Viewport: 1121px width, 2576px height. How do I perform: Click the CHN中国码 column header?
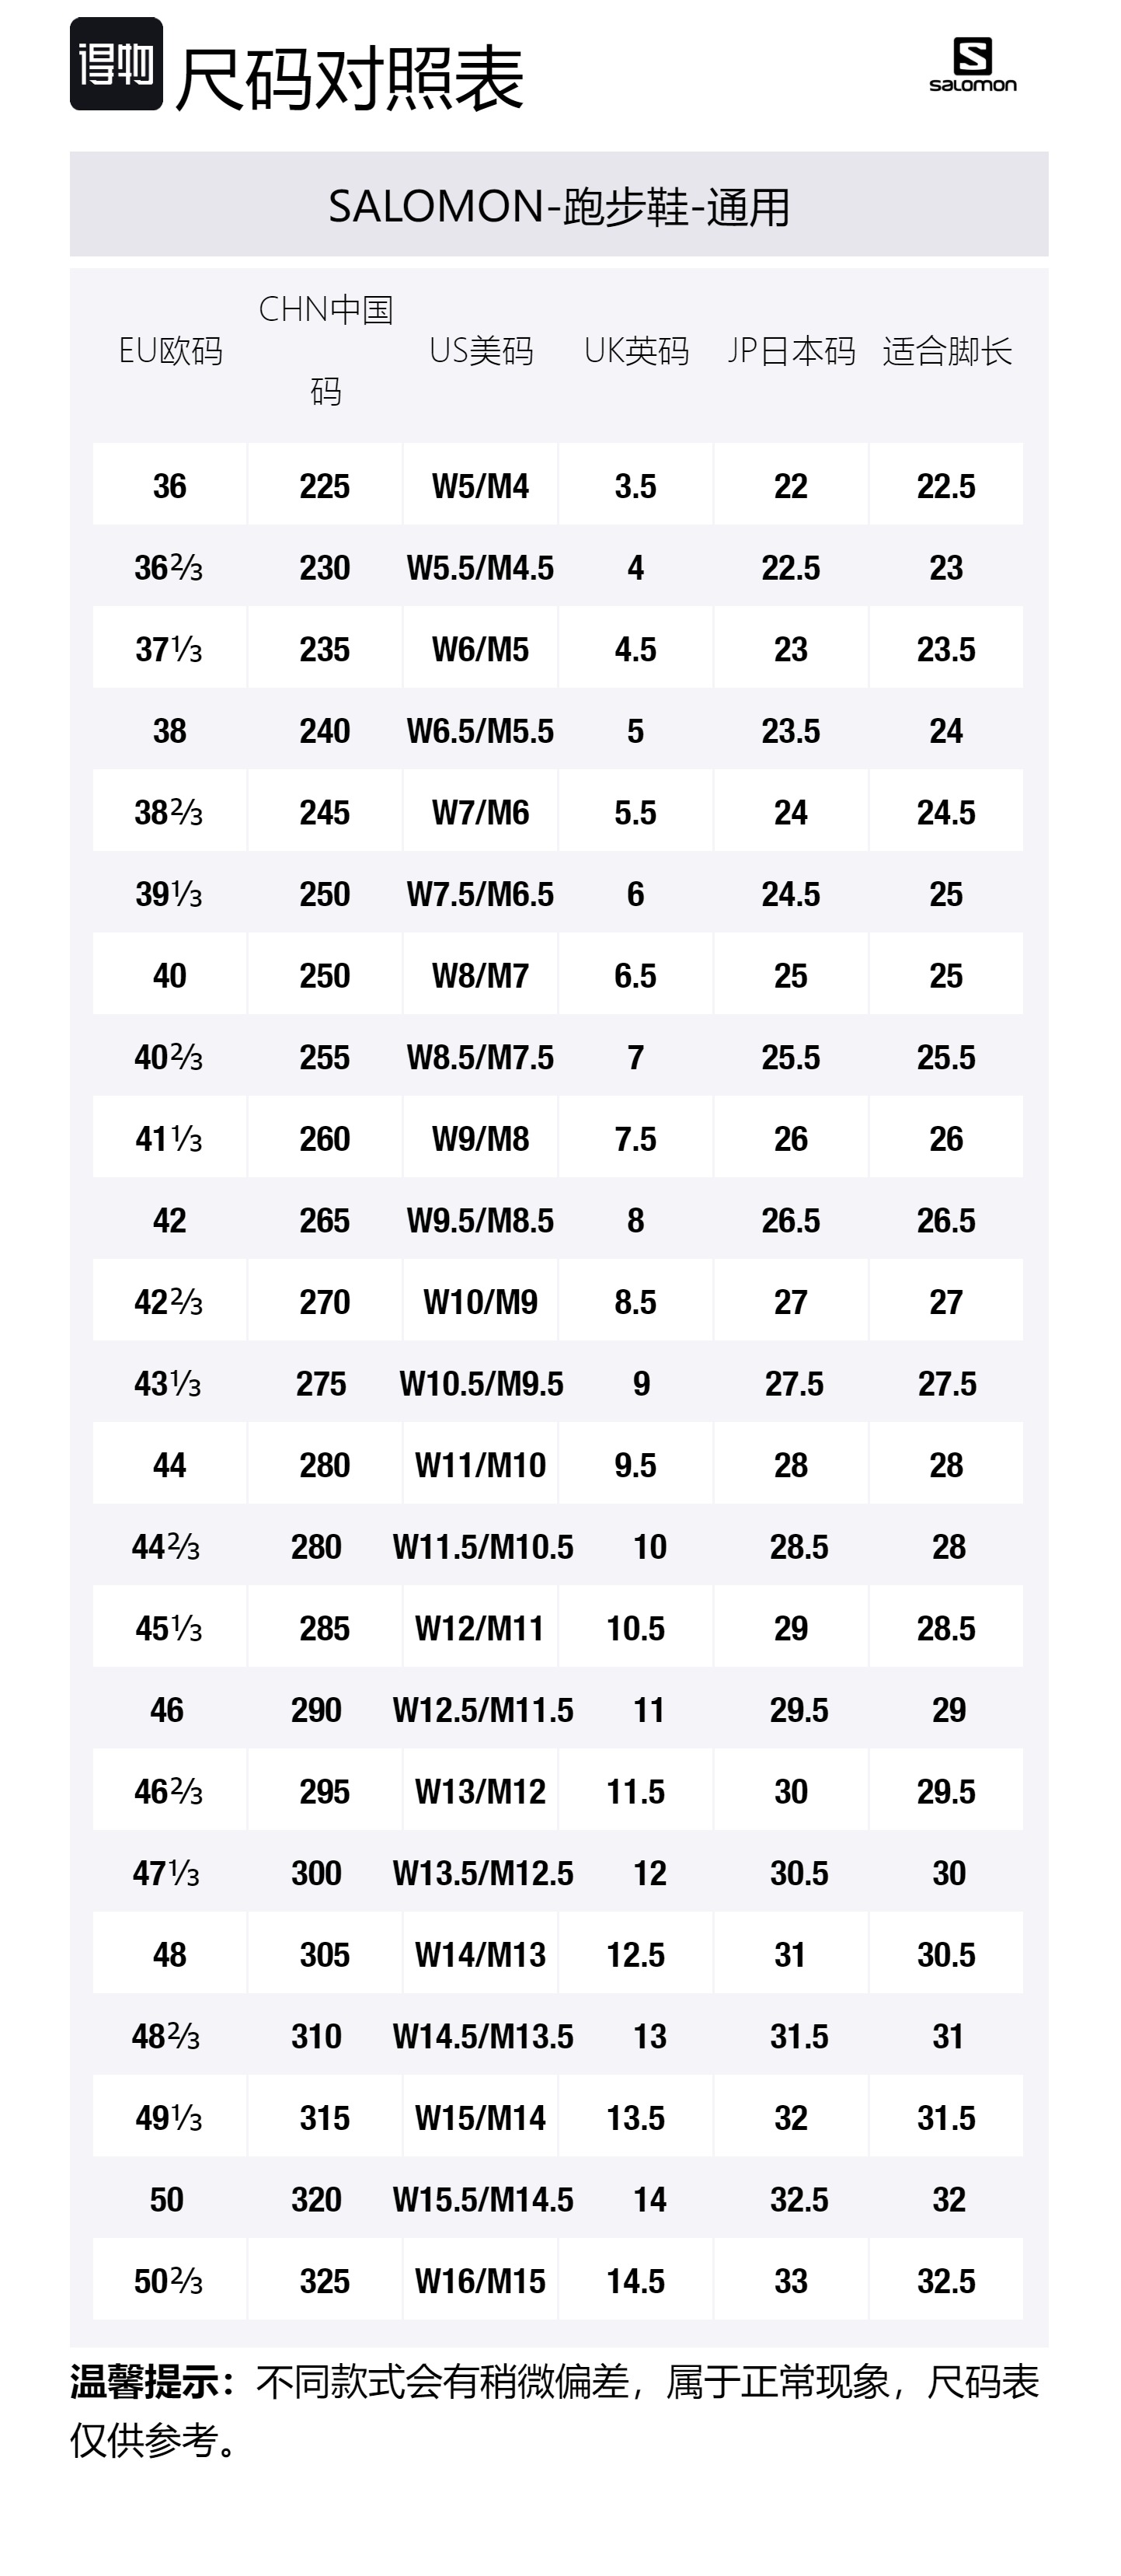click(325, 349)
